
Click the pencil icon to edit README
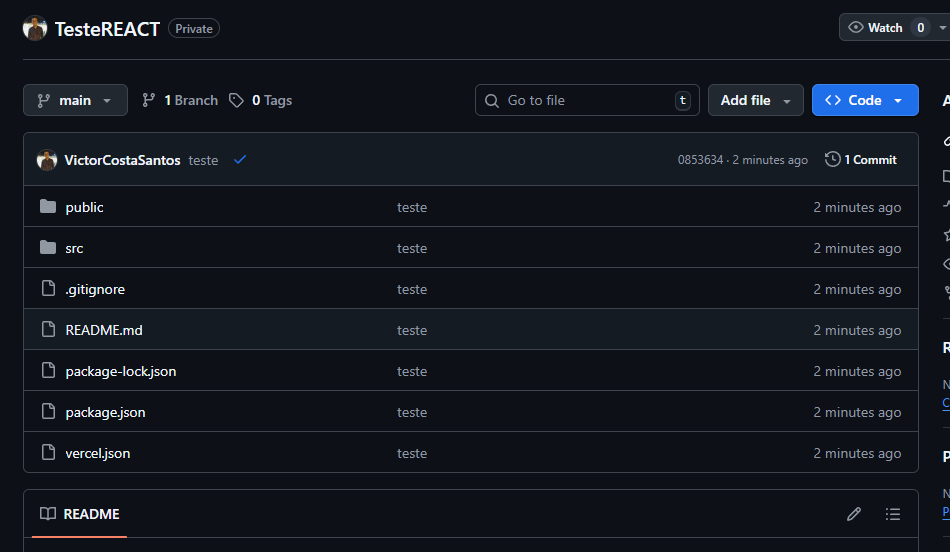854,514
